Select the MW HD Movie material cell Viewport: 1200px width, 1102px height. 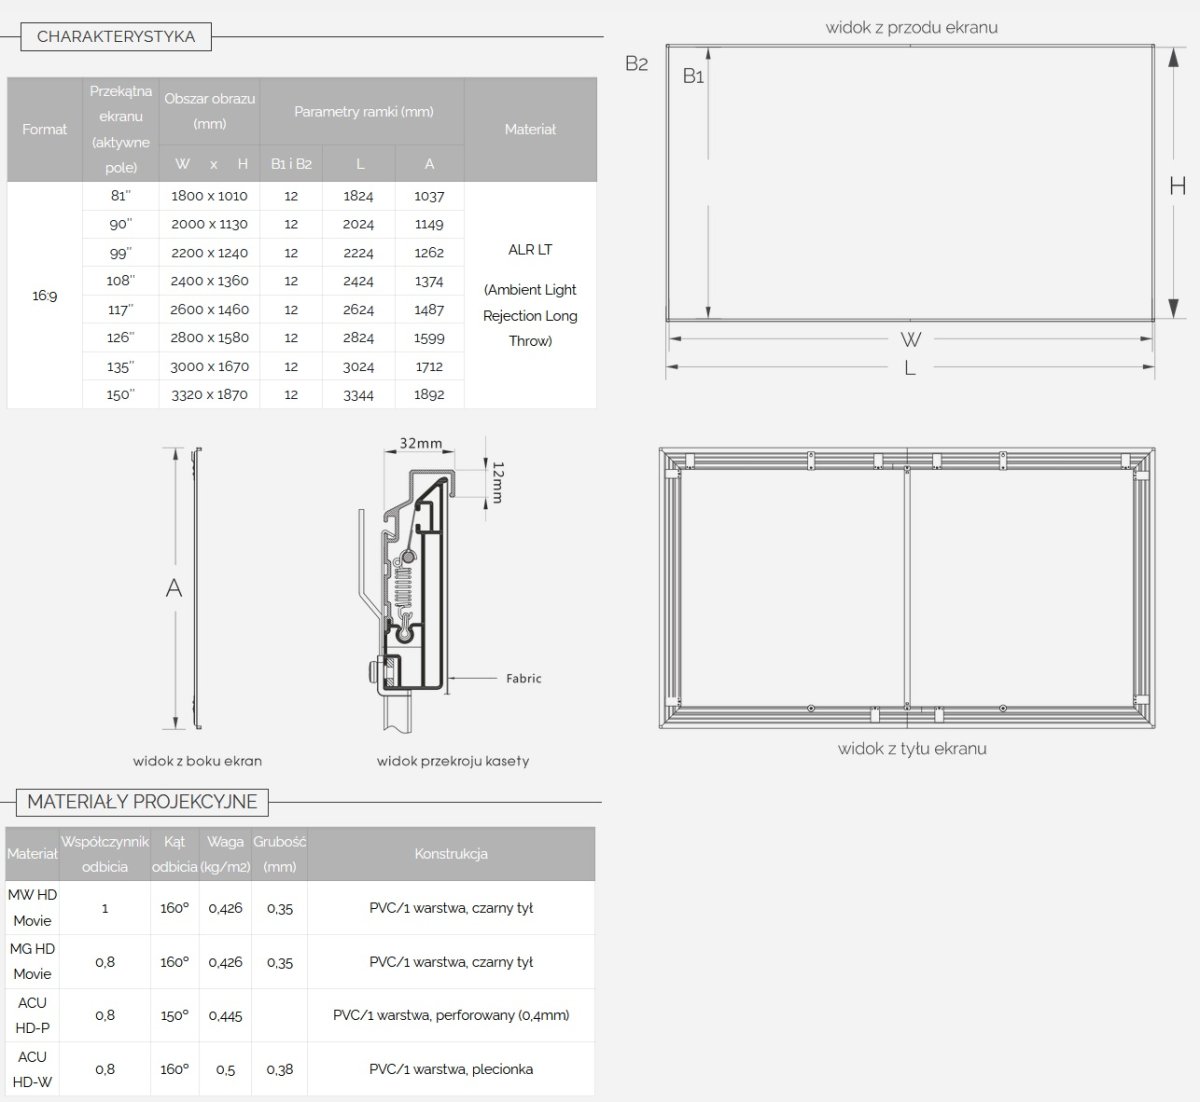32,908
